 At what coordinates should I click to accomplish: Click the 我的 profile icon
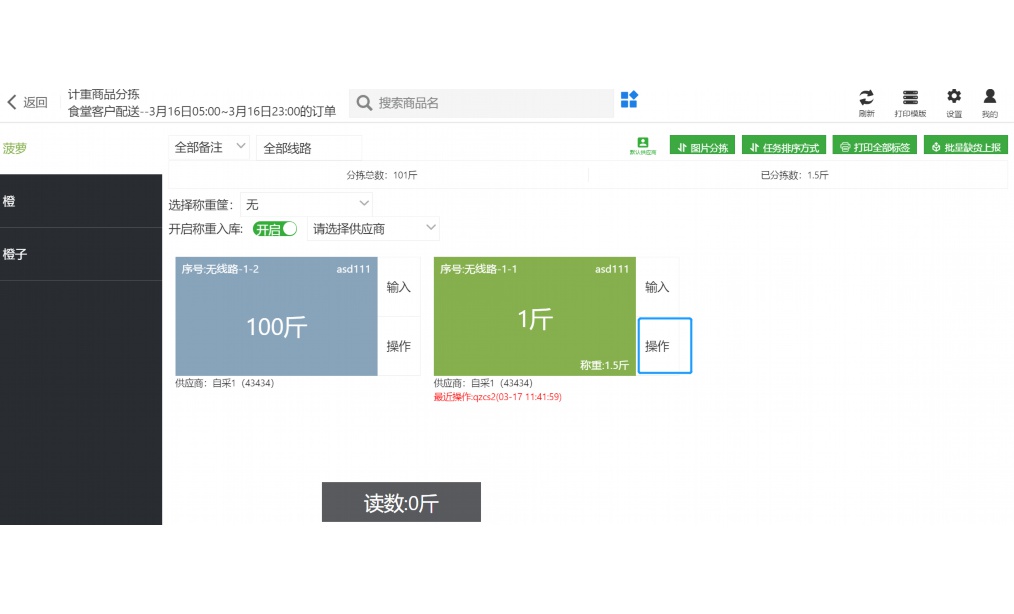tap(989, 99)
